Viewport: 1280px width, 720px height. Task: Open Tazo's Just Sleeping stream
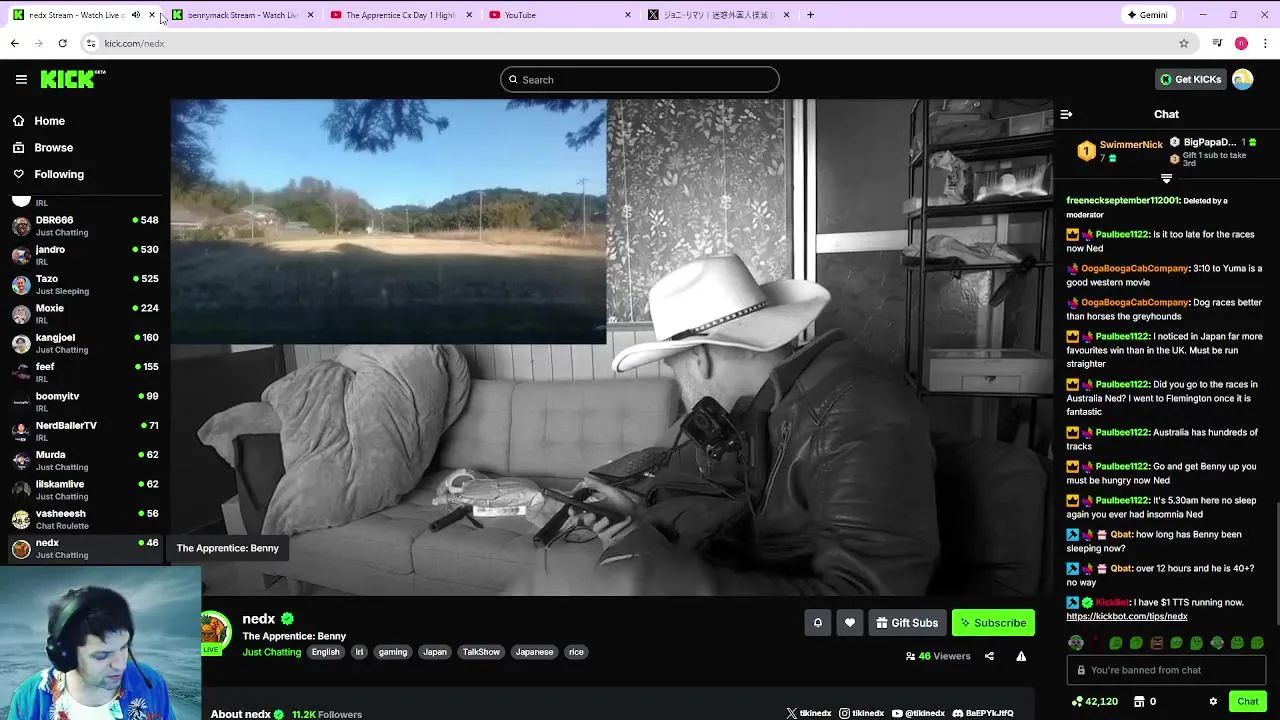click(85, 285)
